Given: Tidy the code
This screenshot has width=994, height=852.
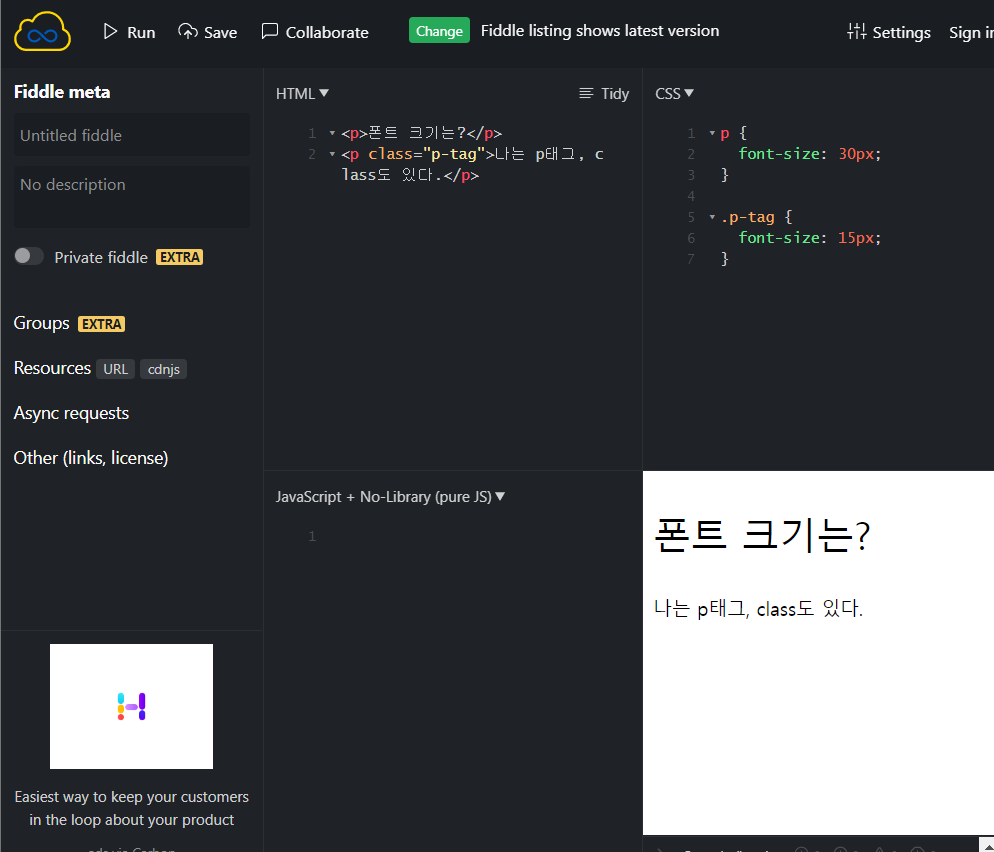Looking at the screenshot, I should pos(604,94).
